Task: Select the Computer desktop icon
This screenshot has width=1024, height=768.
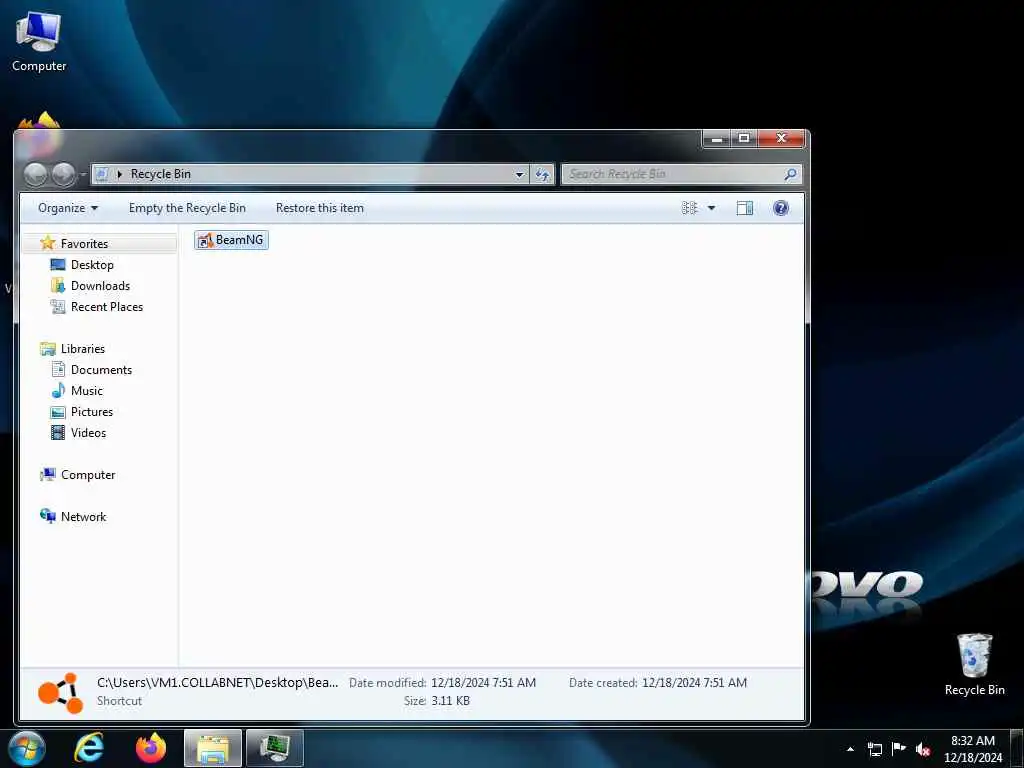Action: [39, 41]
